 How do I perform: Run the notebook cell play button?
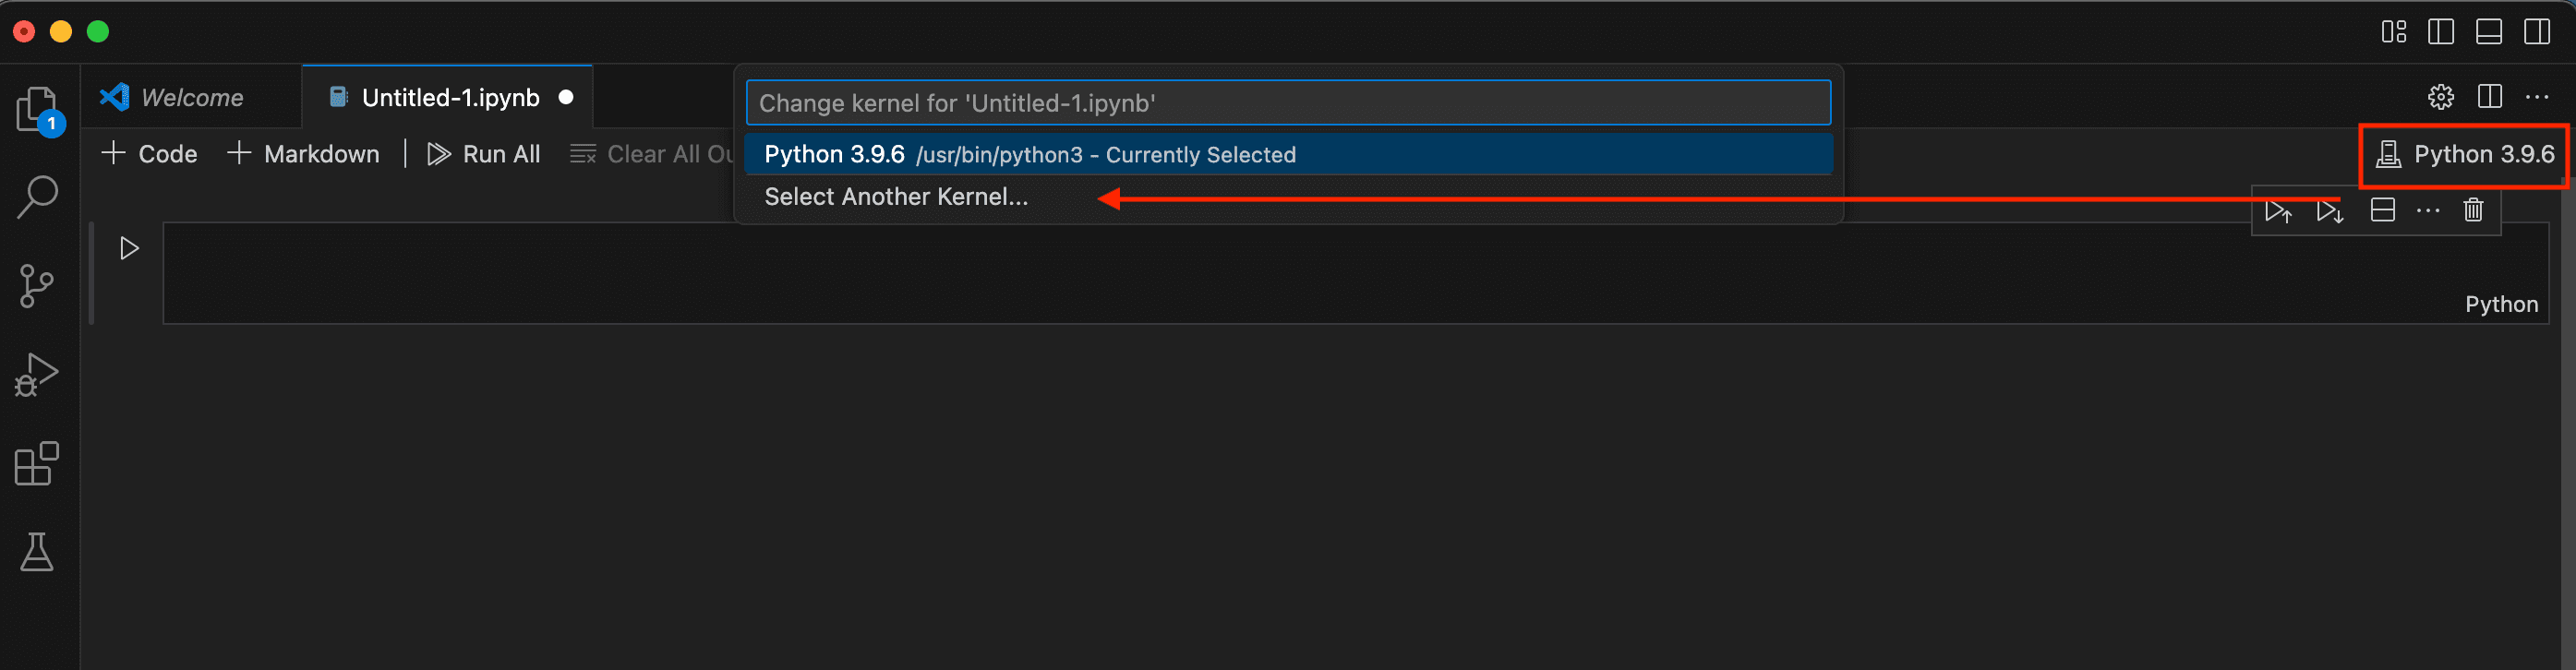click(x=129, y=248)
